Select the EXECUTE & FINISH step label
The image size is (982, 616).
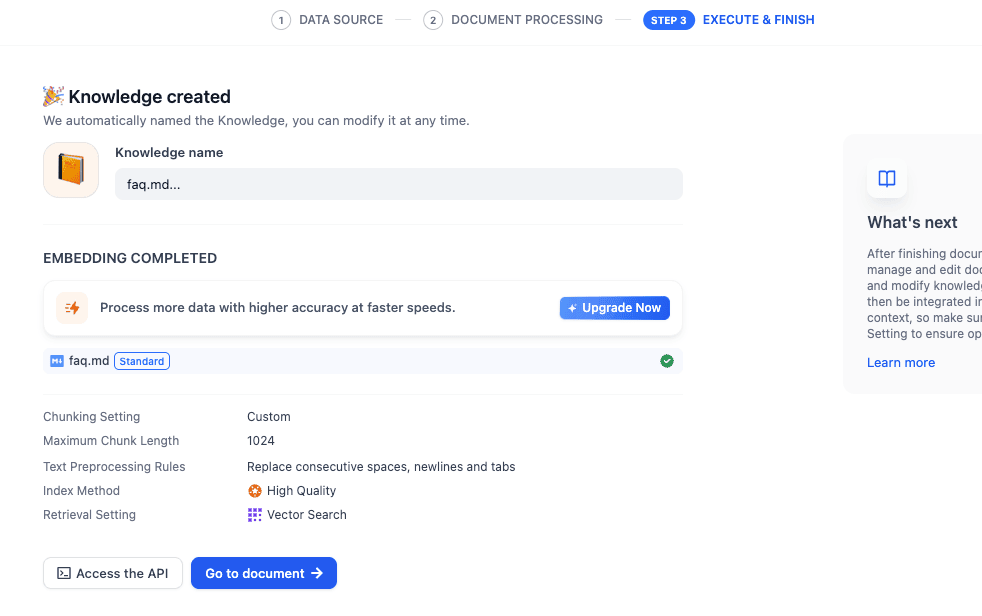click(758, 19)
